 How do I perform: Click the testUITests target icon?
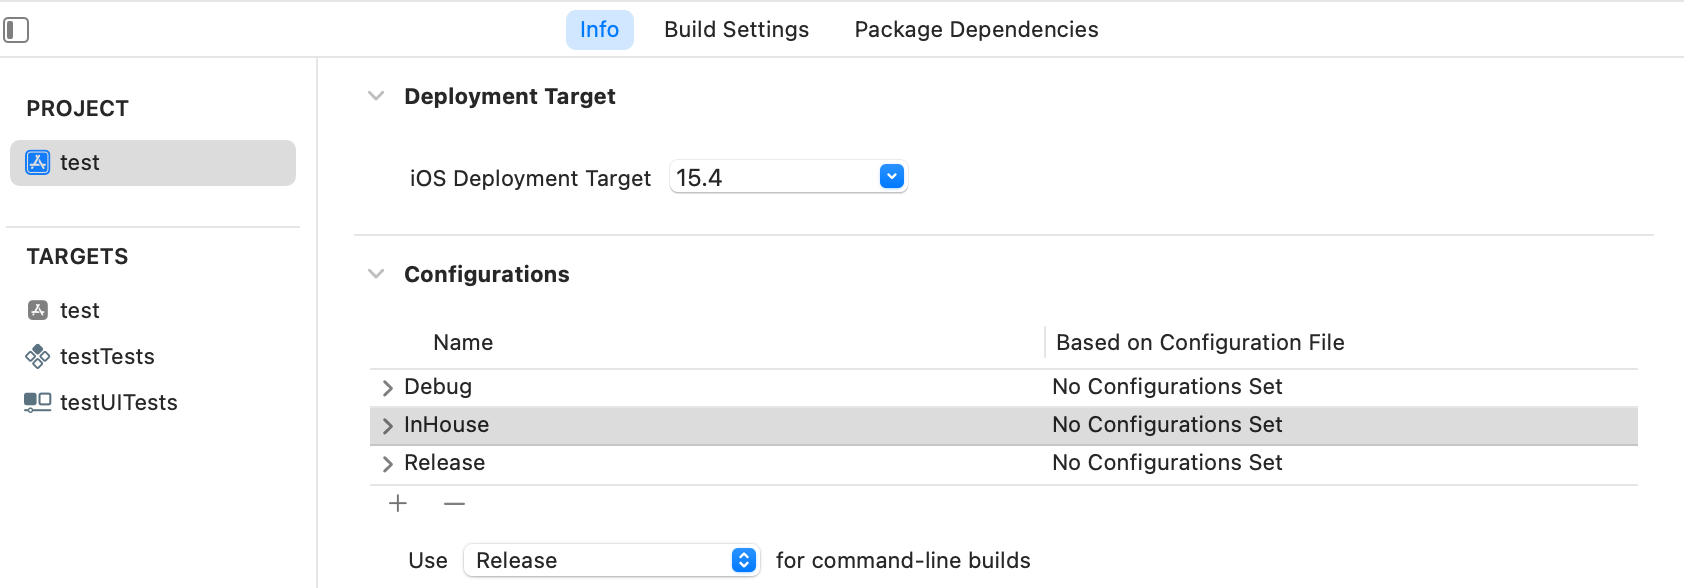38,402
